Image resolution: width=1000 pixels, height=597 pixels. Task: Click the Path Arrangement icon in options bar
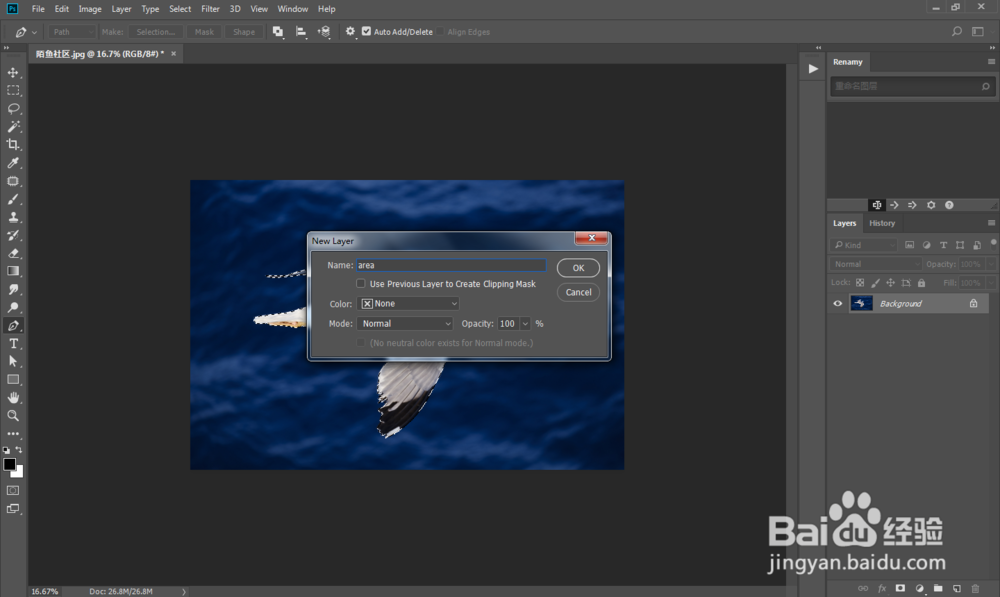[324, 31]
